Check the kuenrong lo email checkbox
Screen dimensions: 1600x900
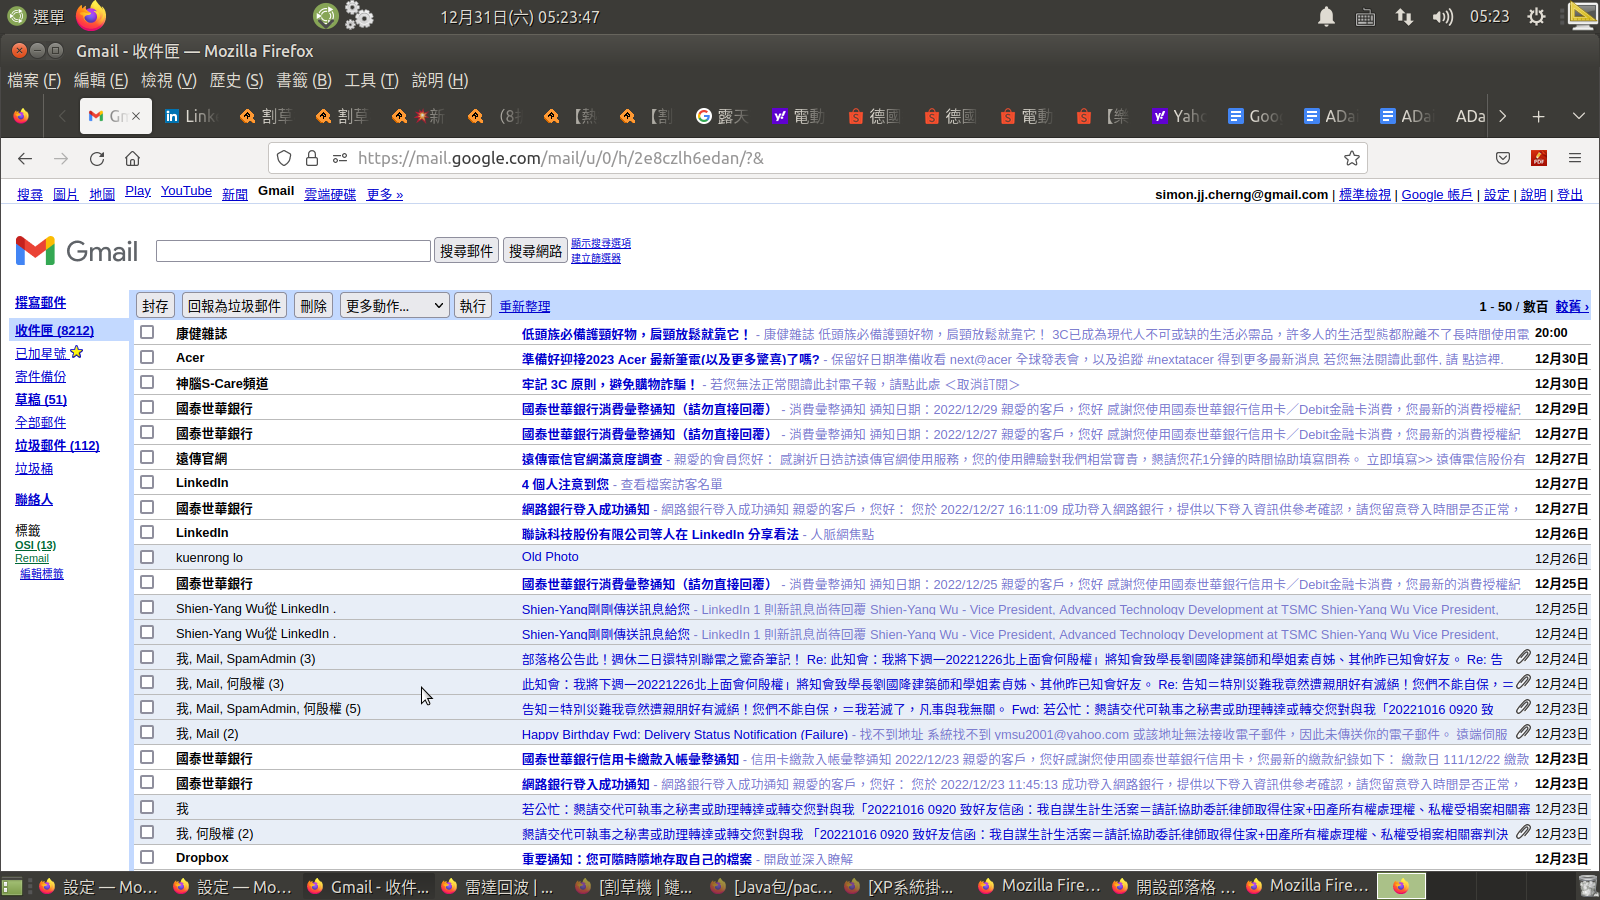pyautogui.click(x=147, y=557)
